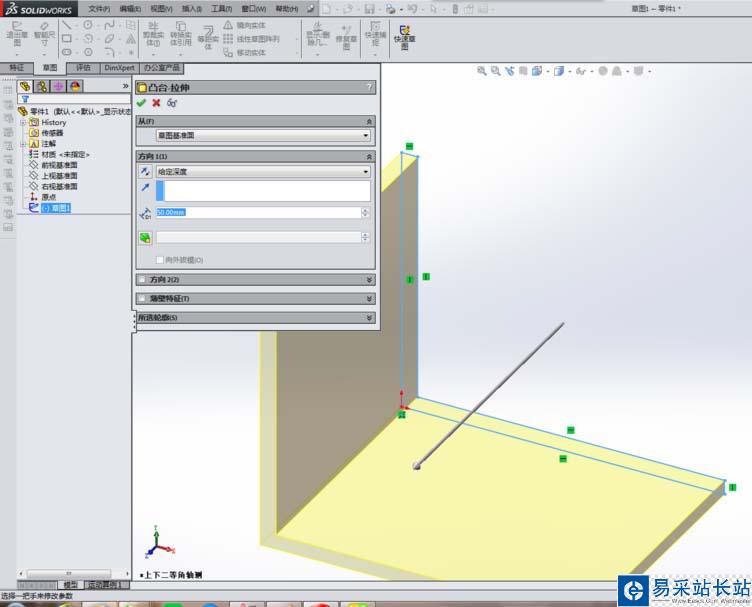
Task: Open the 给定深度 end condition dropdown
Action: click(263, 171)
